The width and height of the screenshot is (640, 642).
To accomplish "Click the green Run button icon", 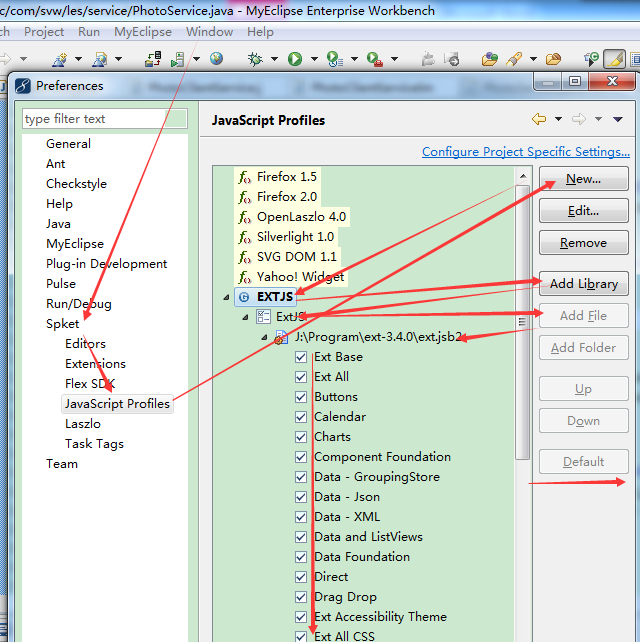I will pyautogui.click(x=295, y=59).
